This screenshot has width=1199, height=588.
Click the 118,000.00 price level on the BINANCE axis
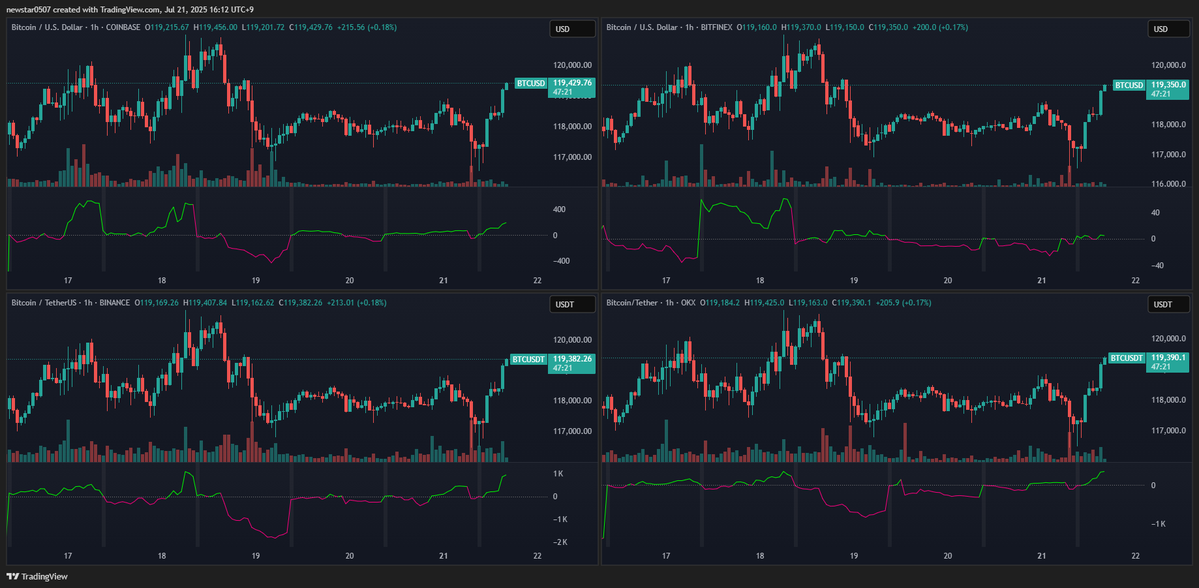[x=572, y=400]
